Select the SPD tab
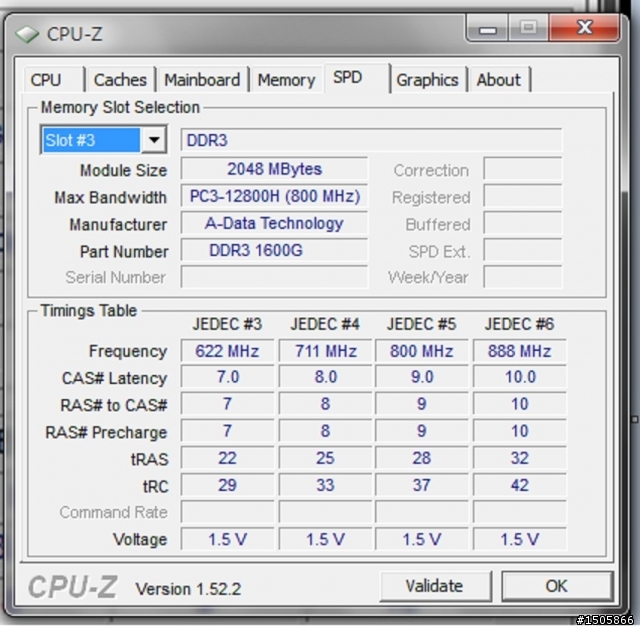Screen dimensions: 640x628 (x=356, y=78)
